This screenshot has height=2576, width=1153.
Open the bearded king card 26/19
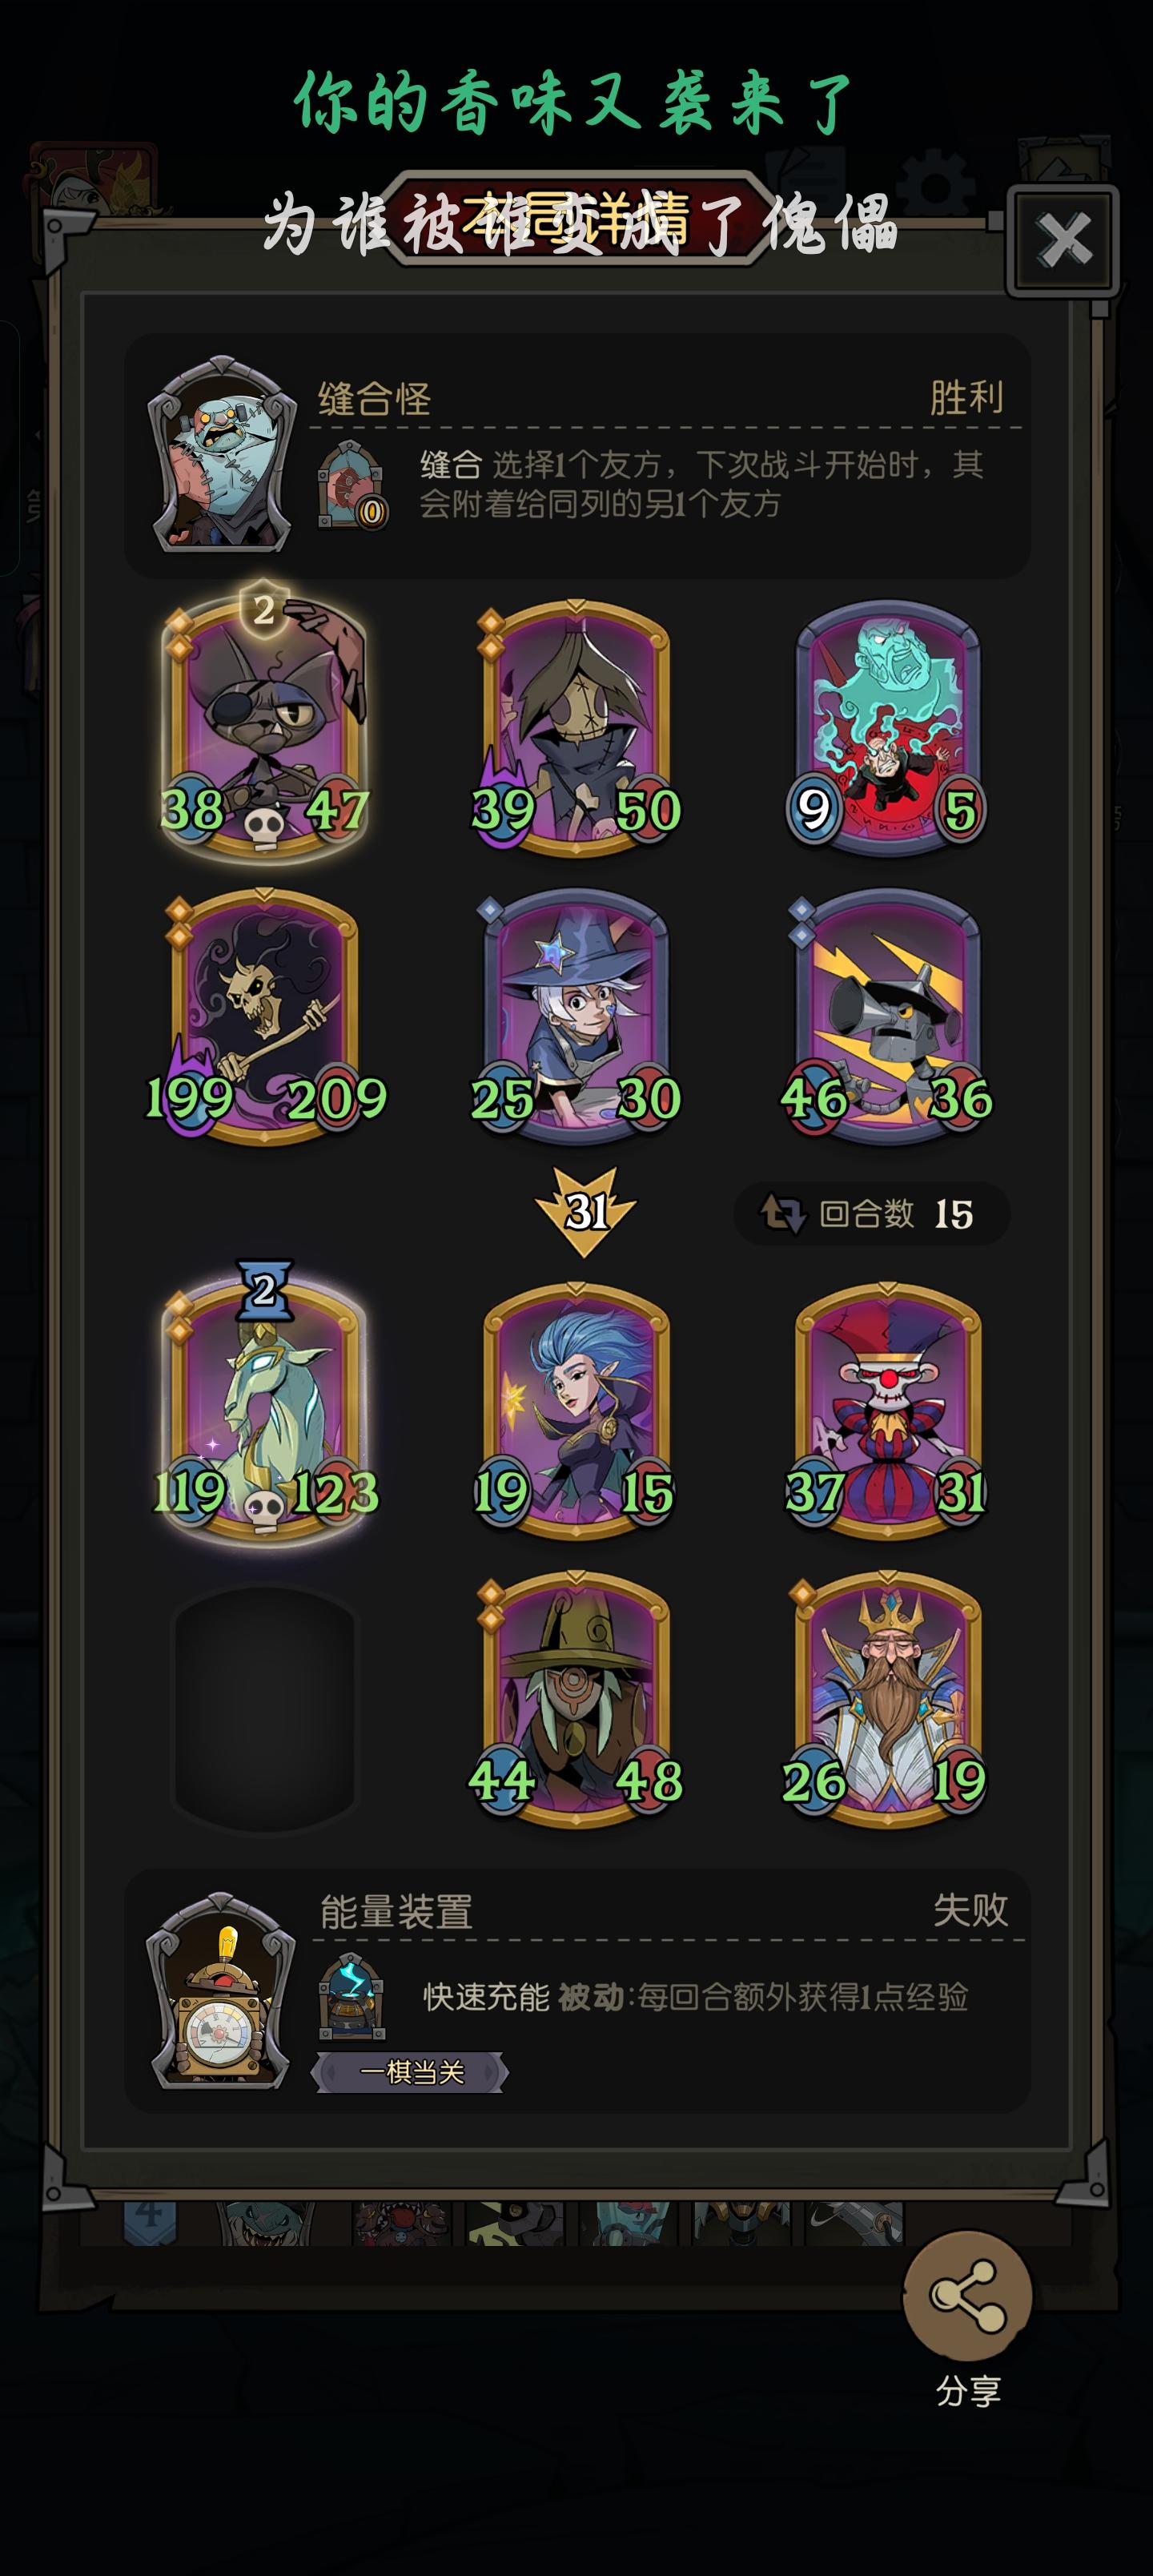[888, 1698]
